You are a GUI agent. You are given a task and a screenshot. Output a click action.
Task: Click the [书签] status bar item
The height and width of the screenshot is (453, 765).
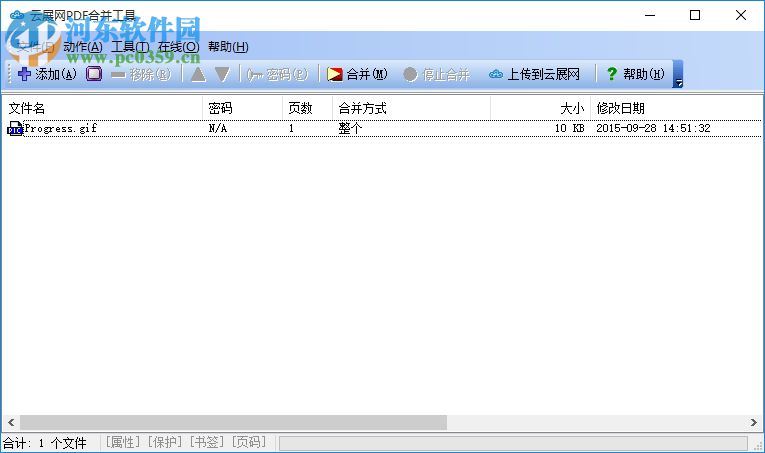pyautogui.click(x=207, y=442)
